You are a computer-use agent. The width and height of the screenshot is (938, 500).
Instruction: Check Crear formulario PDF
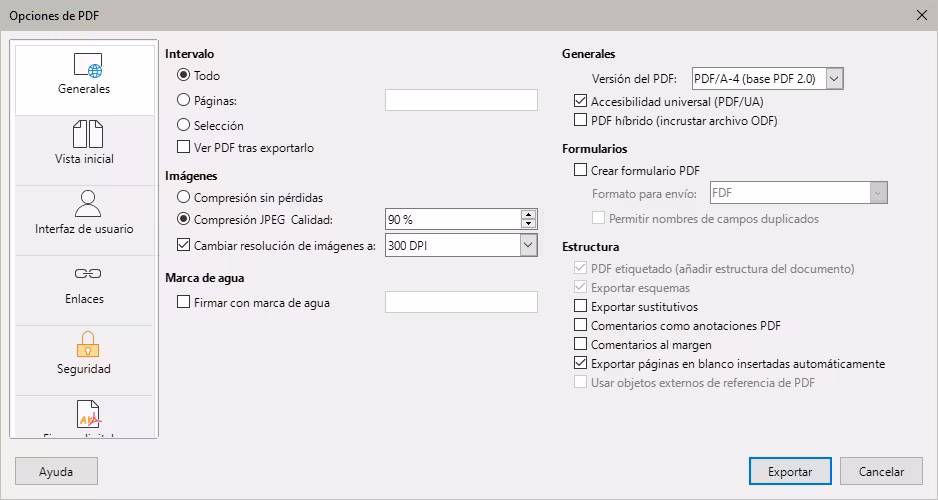pyautogui.click(x=580, y=170)
